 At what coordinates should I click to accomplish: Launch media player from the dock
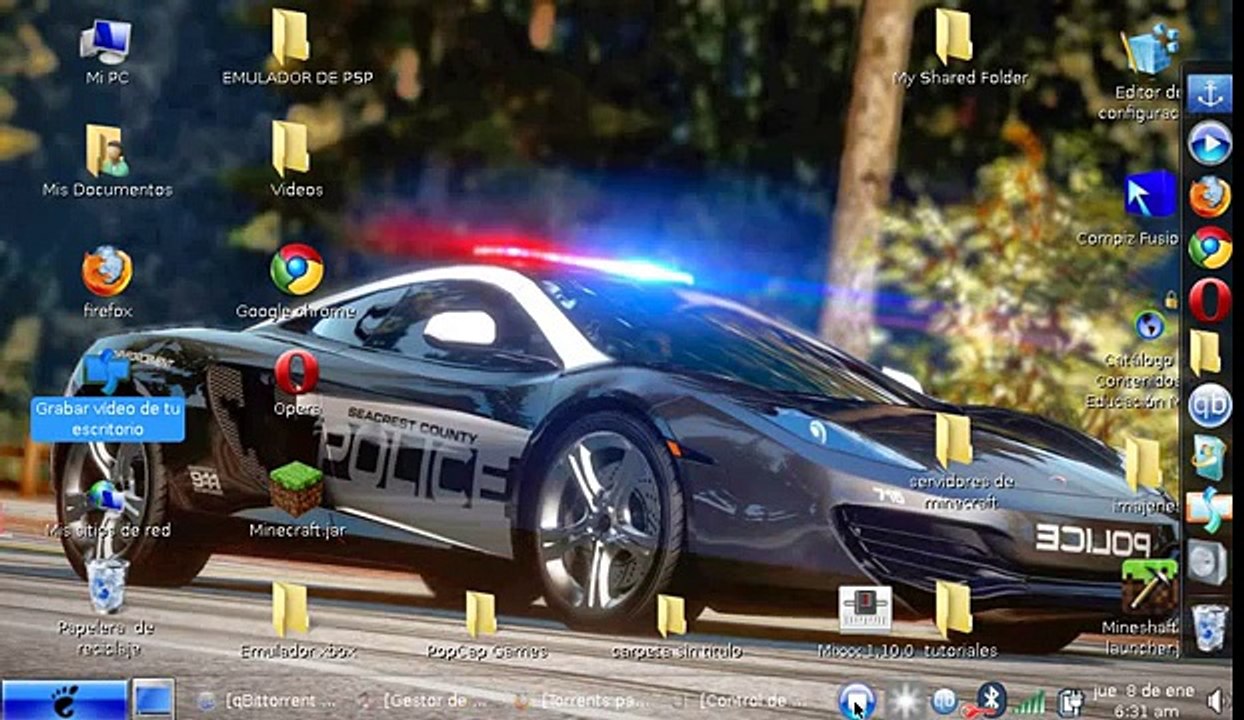click(x=1210, y=143)
